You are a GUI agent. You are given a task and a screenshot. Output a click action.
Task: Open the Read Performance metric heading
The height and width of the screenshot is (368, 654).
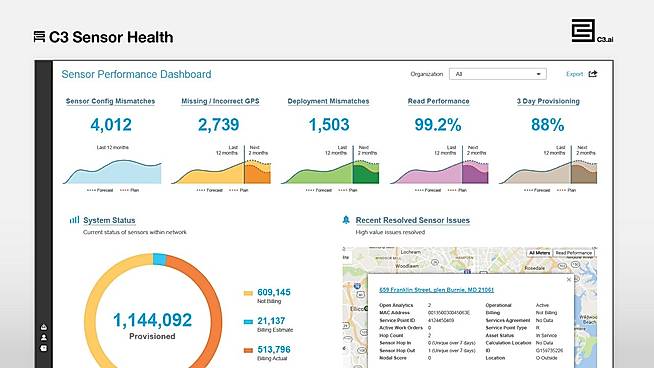(x=438, y=101)
